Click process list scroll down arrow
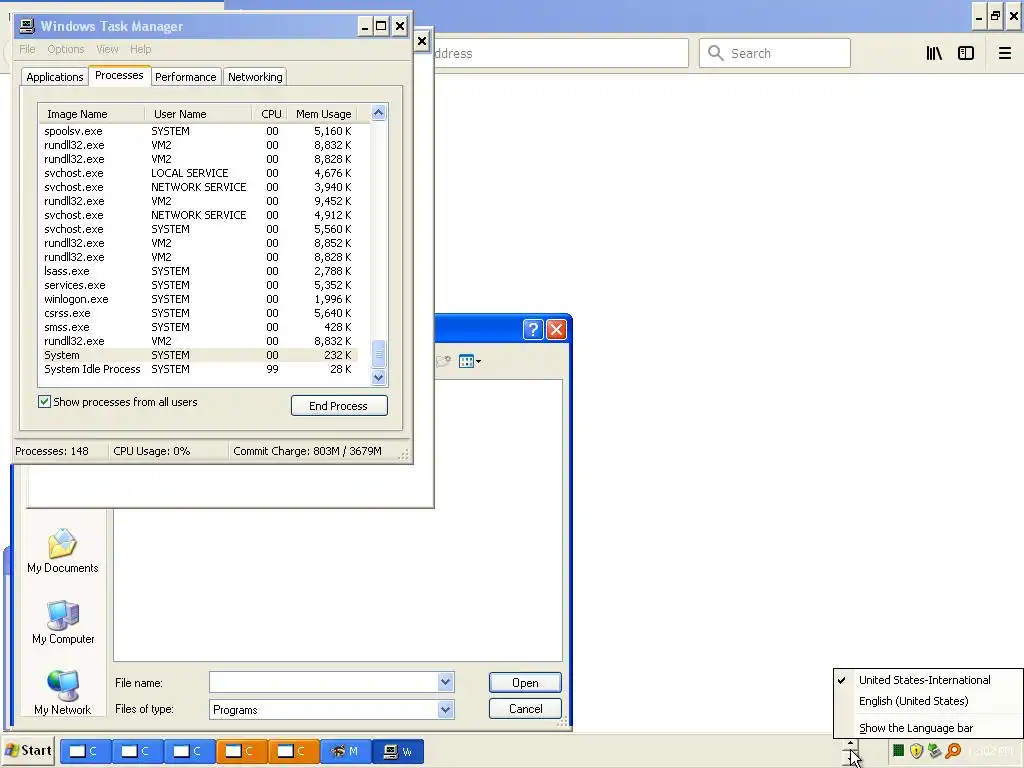 point(379,377)
